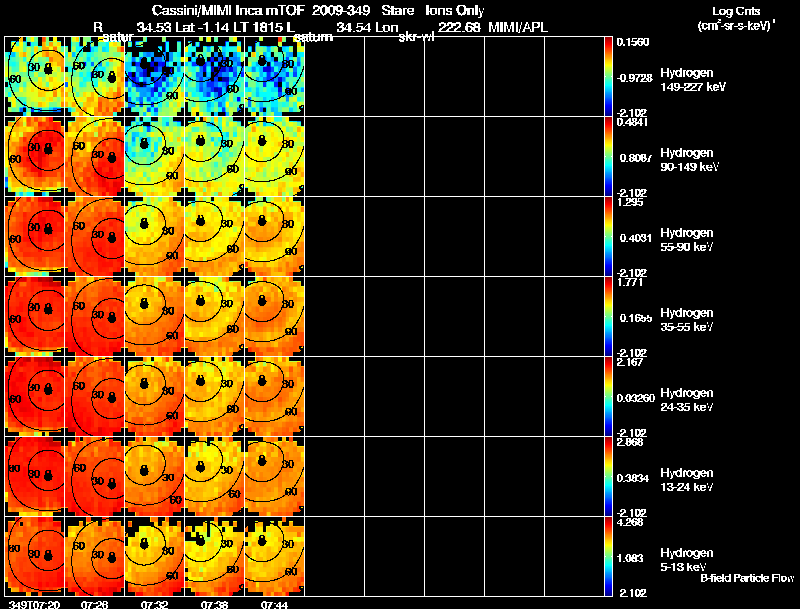Pick the 55-90 keV panel at 07:20
Screen dimensions: 800x609
(x=35, y=237)
